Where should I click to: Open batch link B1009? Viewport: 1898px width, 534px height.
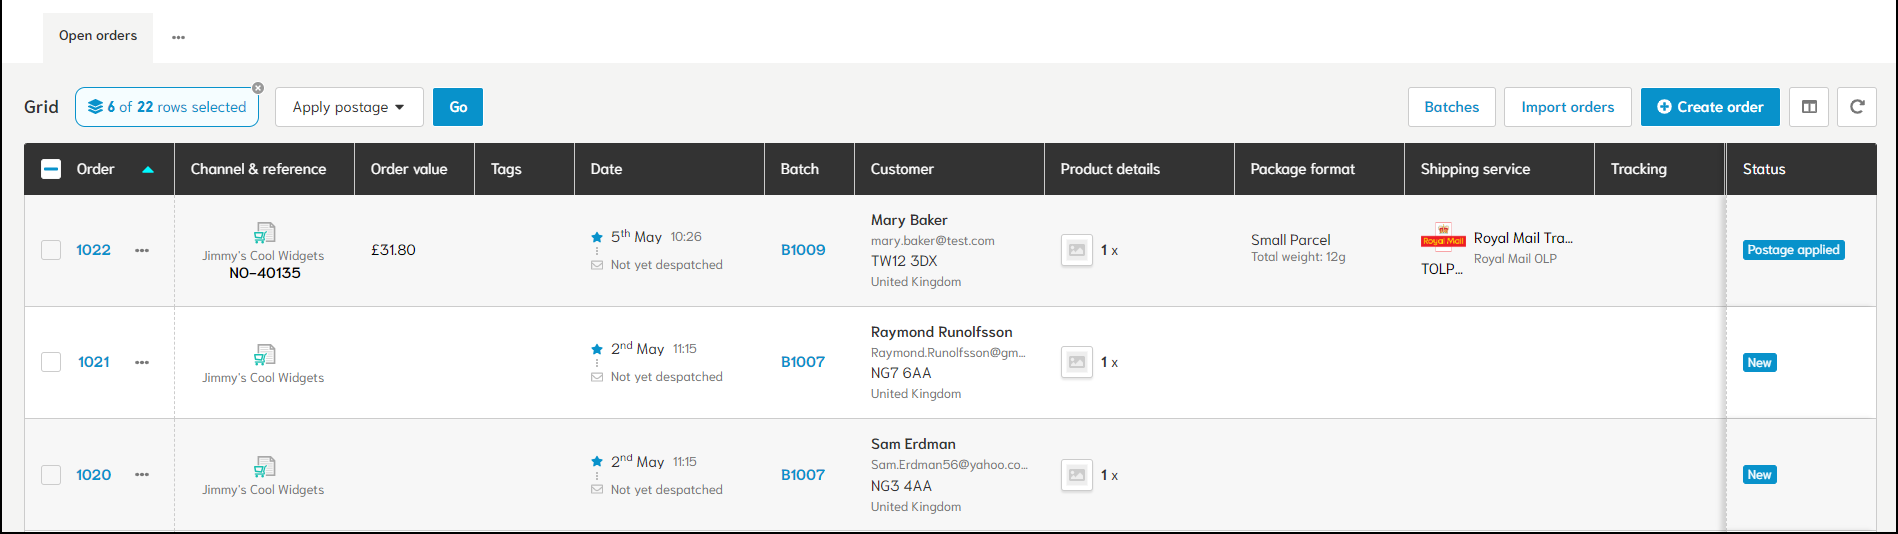pyautogui.click(x=803, y=250)
